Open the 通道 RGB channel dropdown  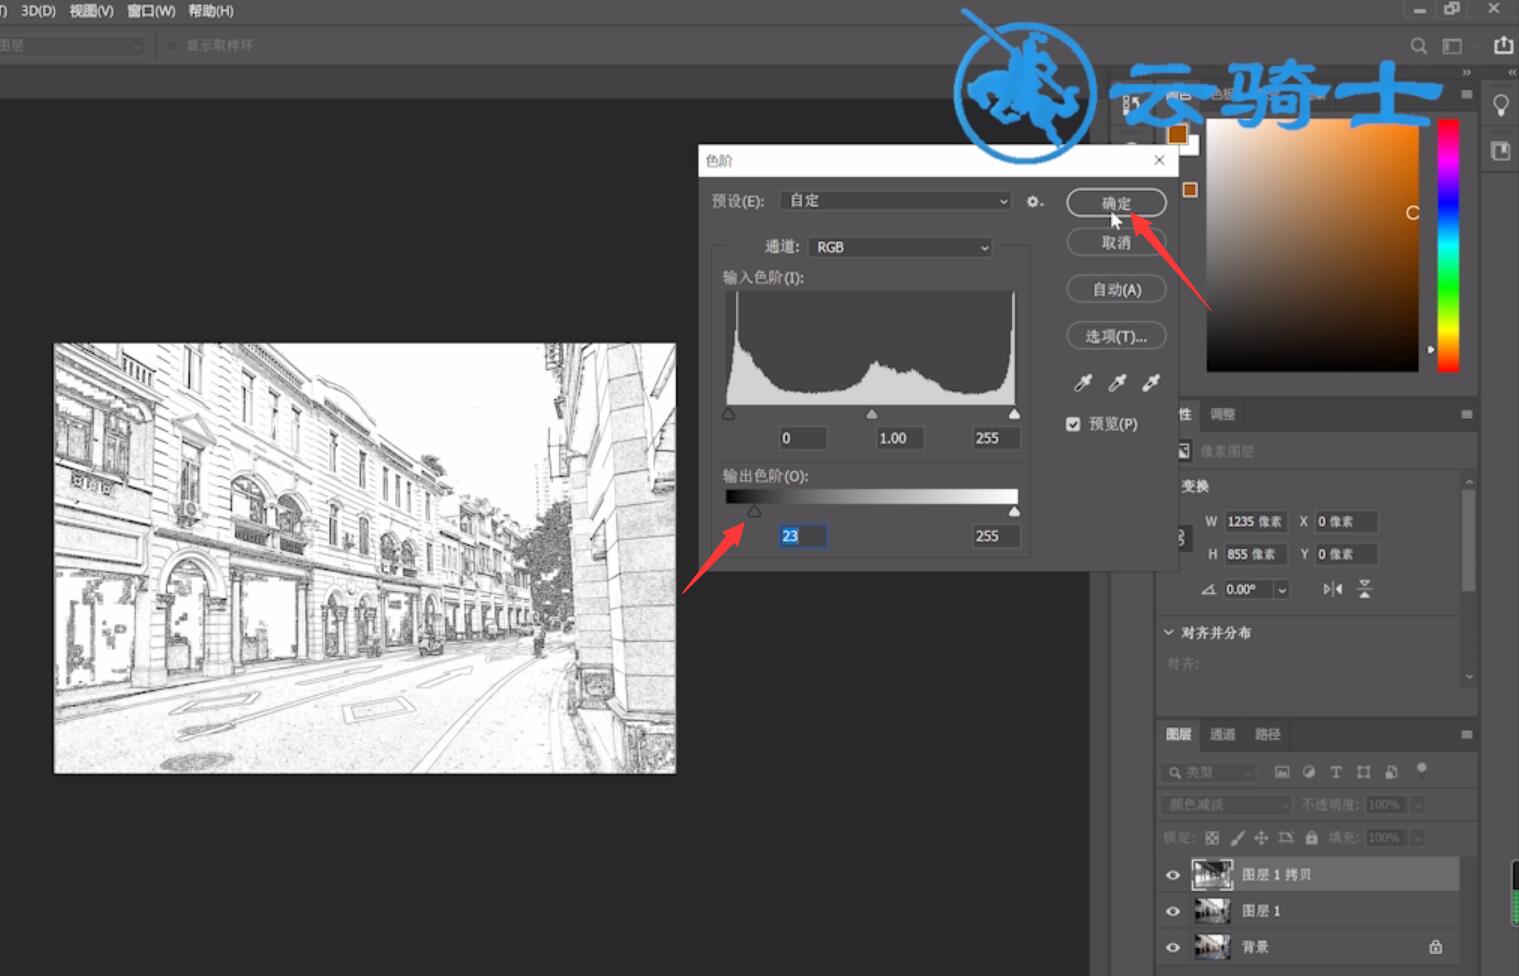tap(900, 247)
